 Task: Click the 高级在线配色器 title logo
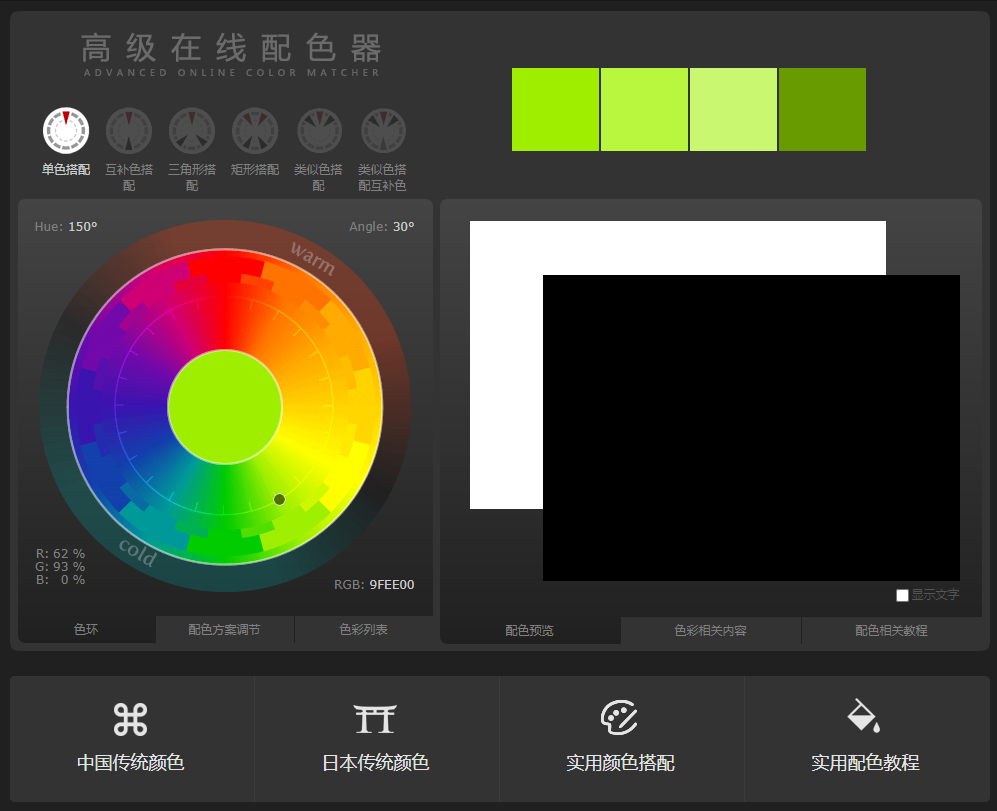231,55
